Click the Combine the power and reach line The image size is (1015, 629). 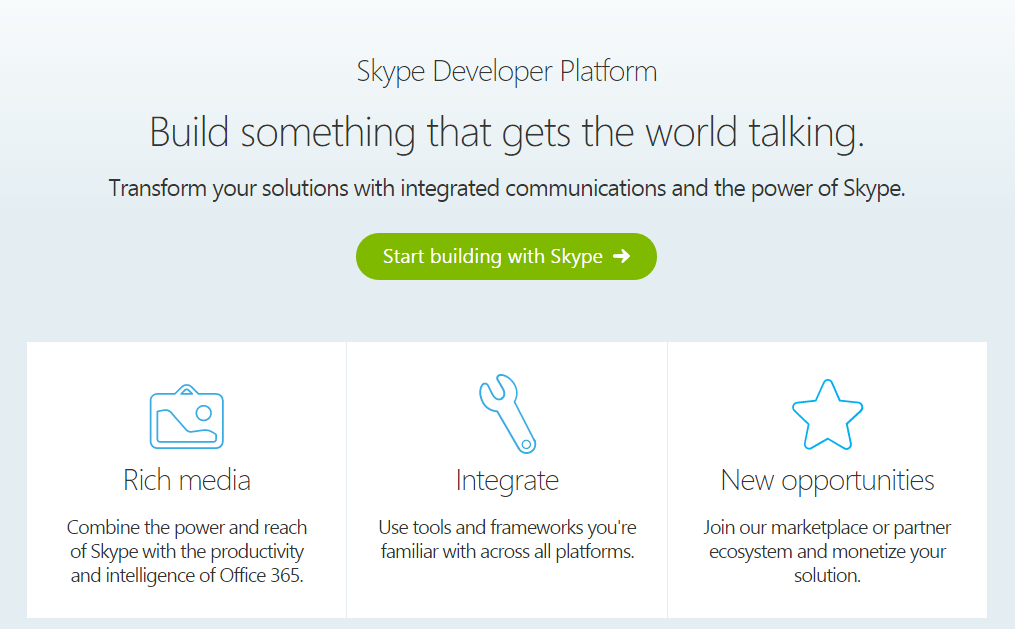tap(187, 527)
